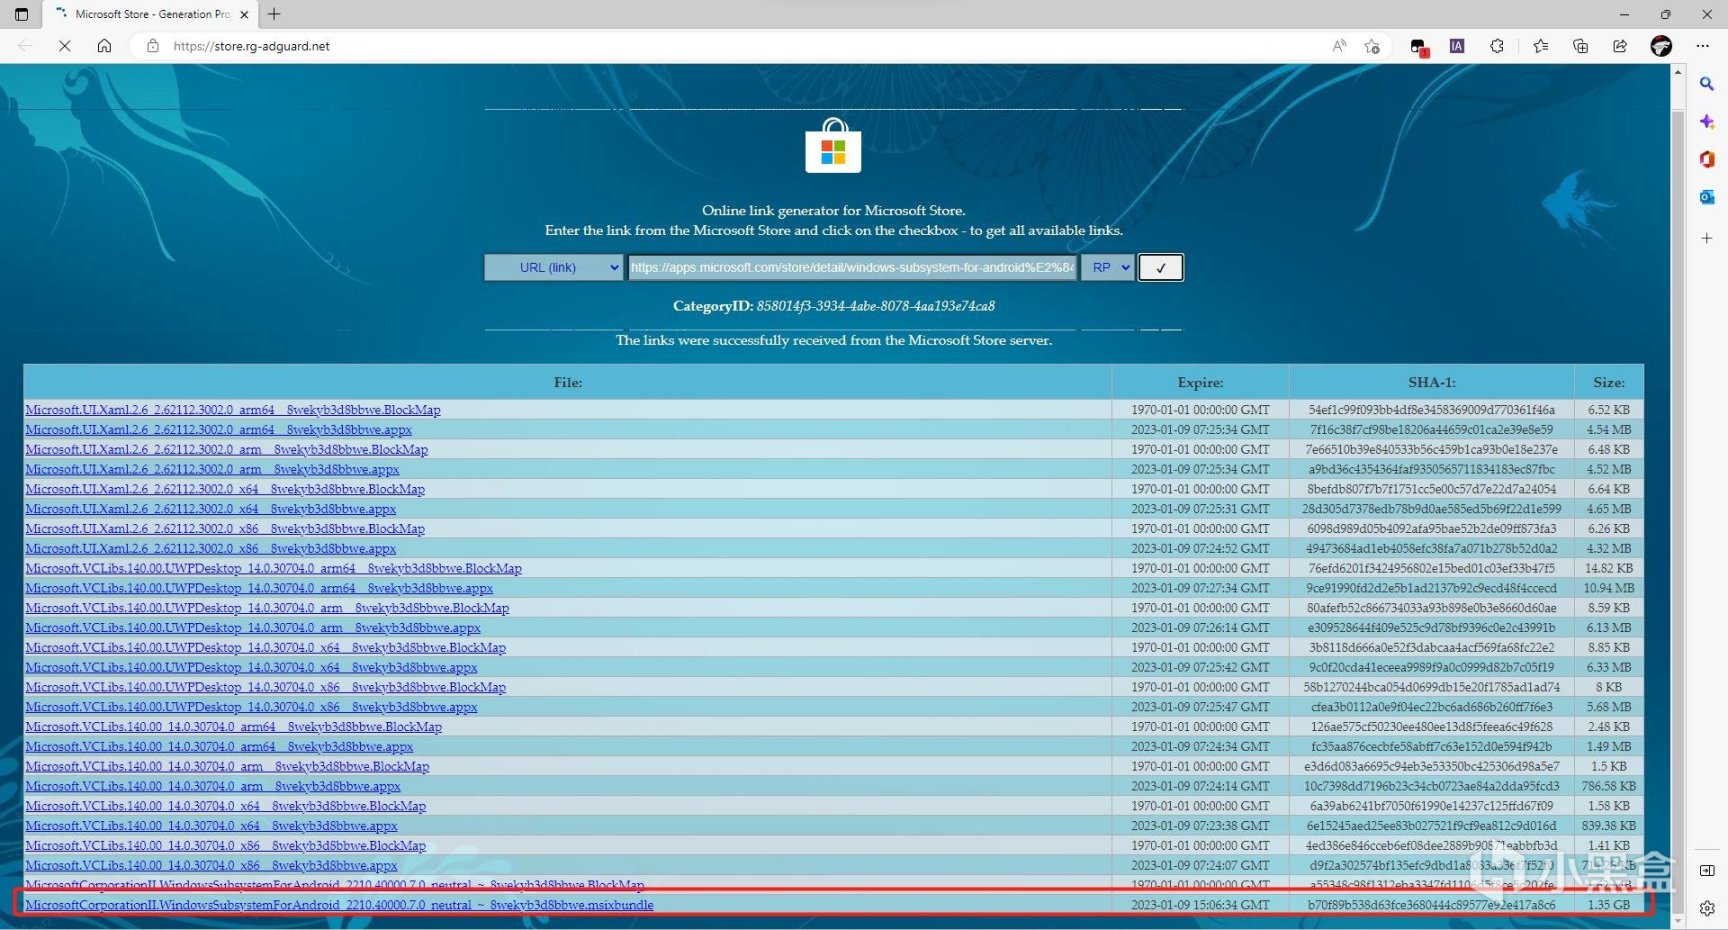The height and width of the screenshot is (930, 1728).
Task: Open the purple IA extension
Action: click(1457, 46)
